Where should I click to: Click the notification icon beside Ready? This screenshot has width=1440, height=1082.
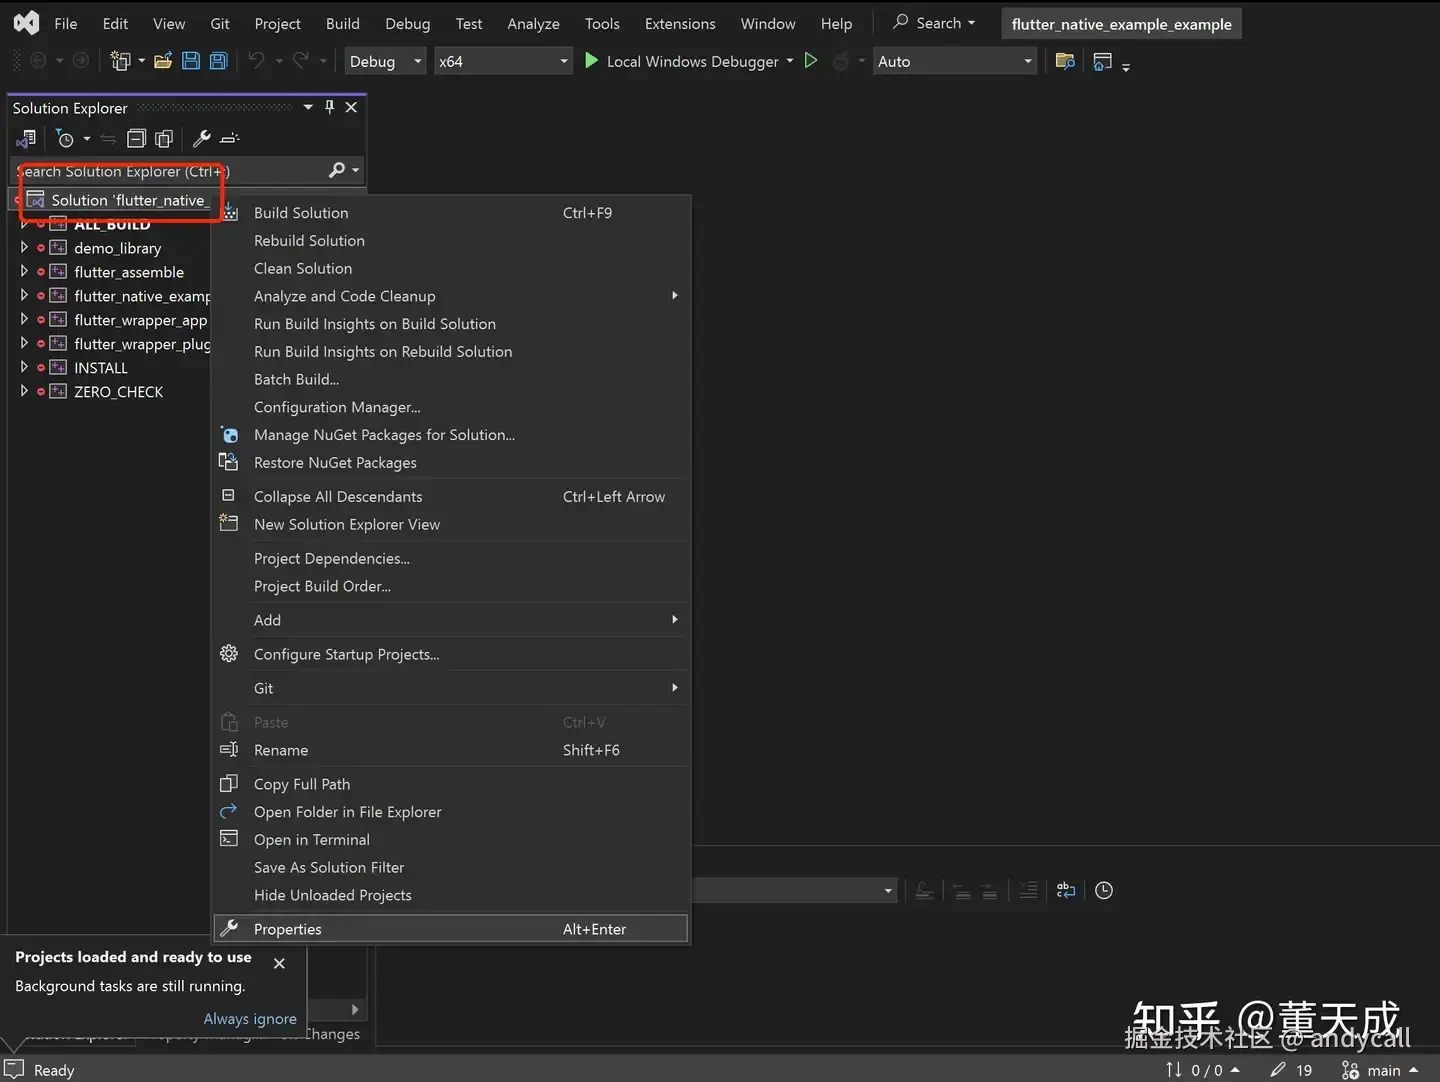14,1069
